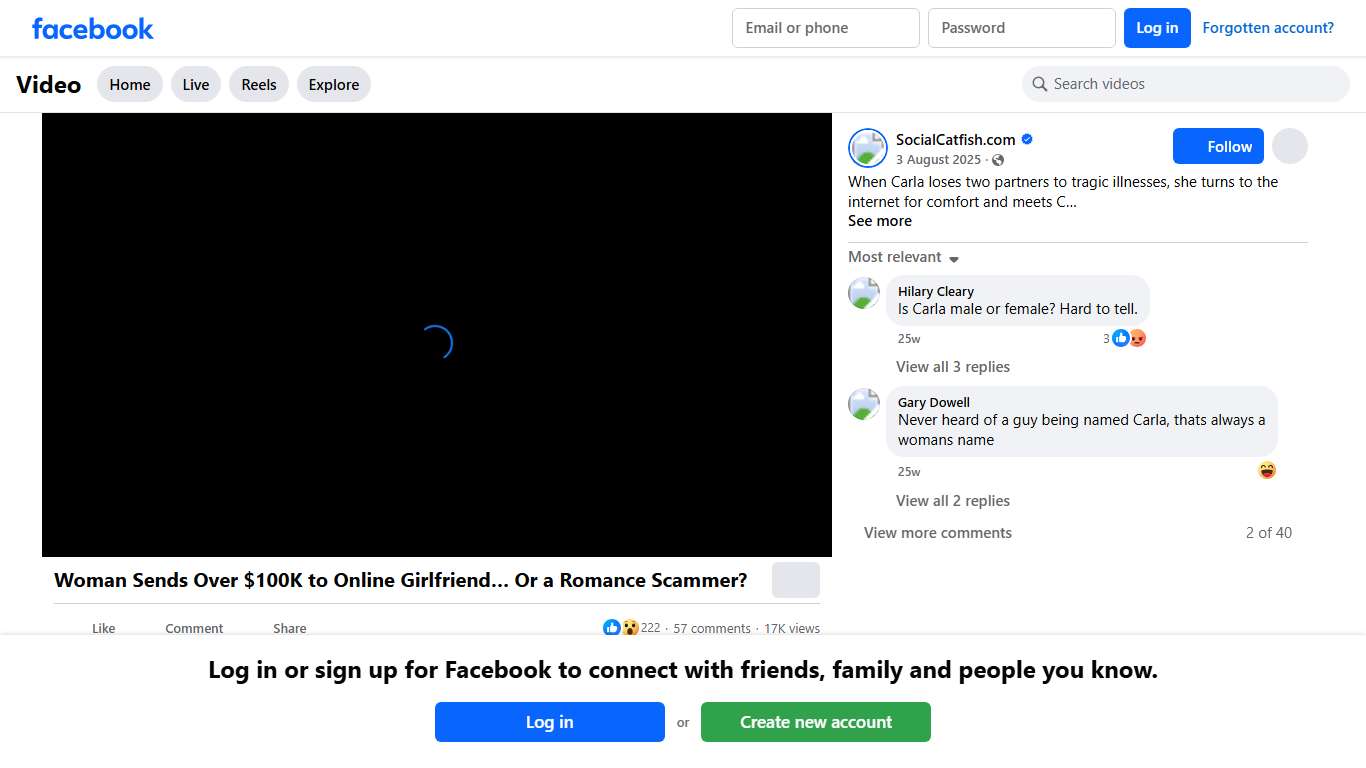
Task: Switch to the Reels tab
Action: click(259, 85)
